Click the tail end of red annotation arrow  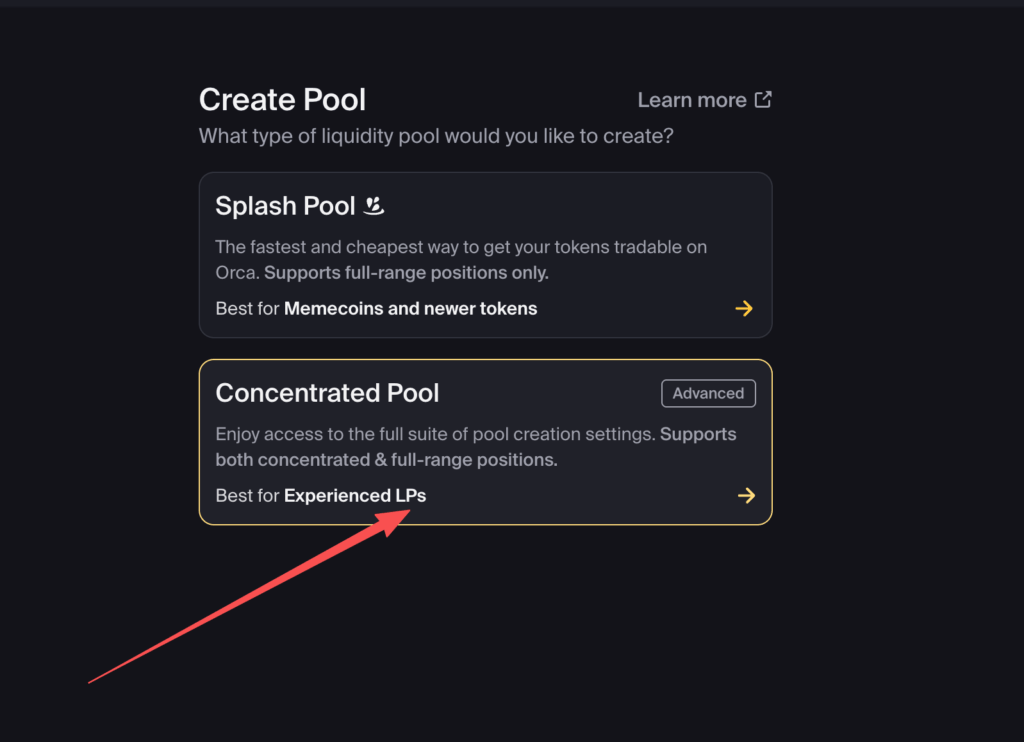point(92,682)
